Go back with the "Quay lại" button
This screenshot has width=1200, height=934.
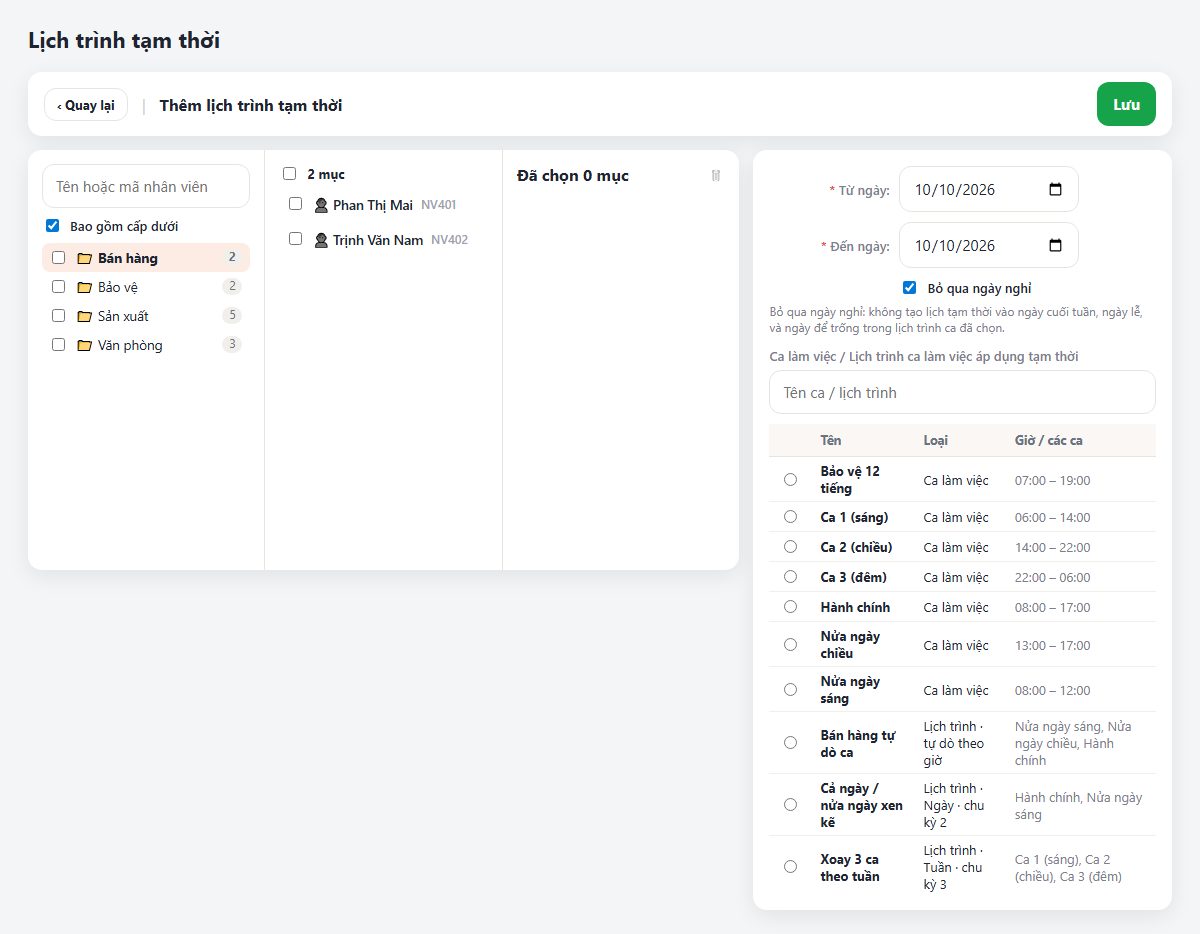(x=86, y=105)
